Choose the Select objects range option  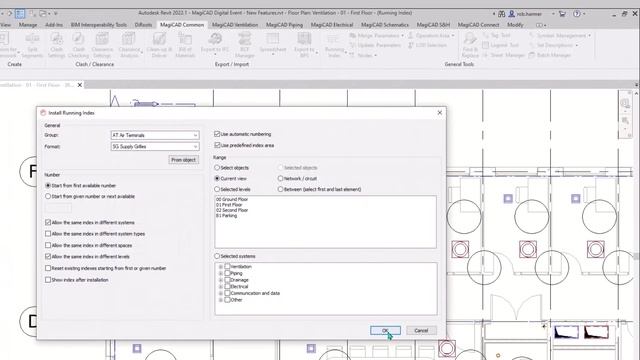coord(217,167)
